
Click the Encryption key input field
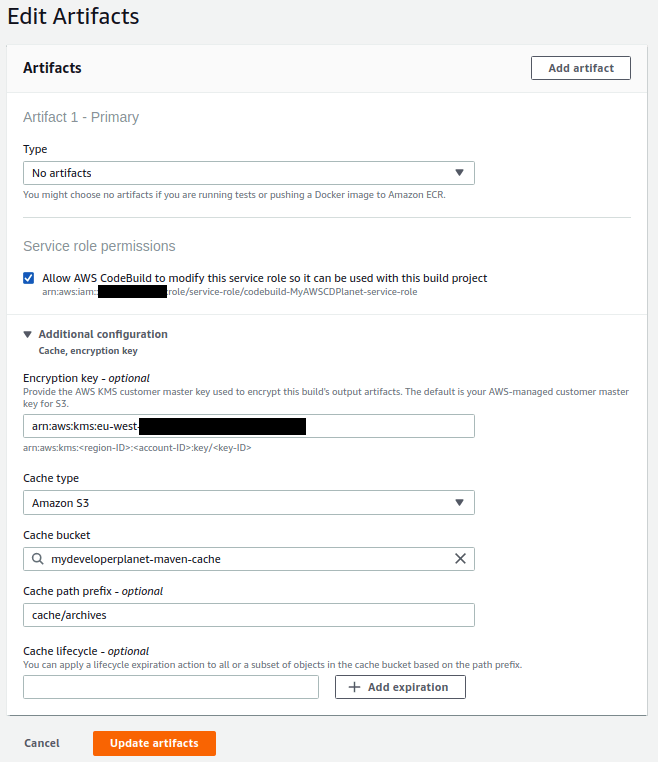[248, 426]
